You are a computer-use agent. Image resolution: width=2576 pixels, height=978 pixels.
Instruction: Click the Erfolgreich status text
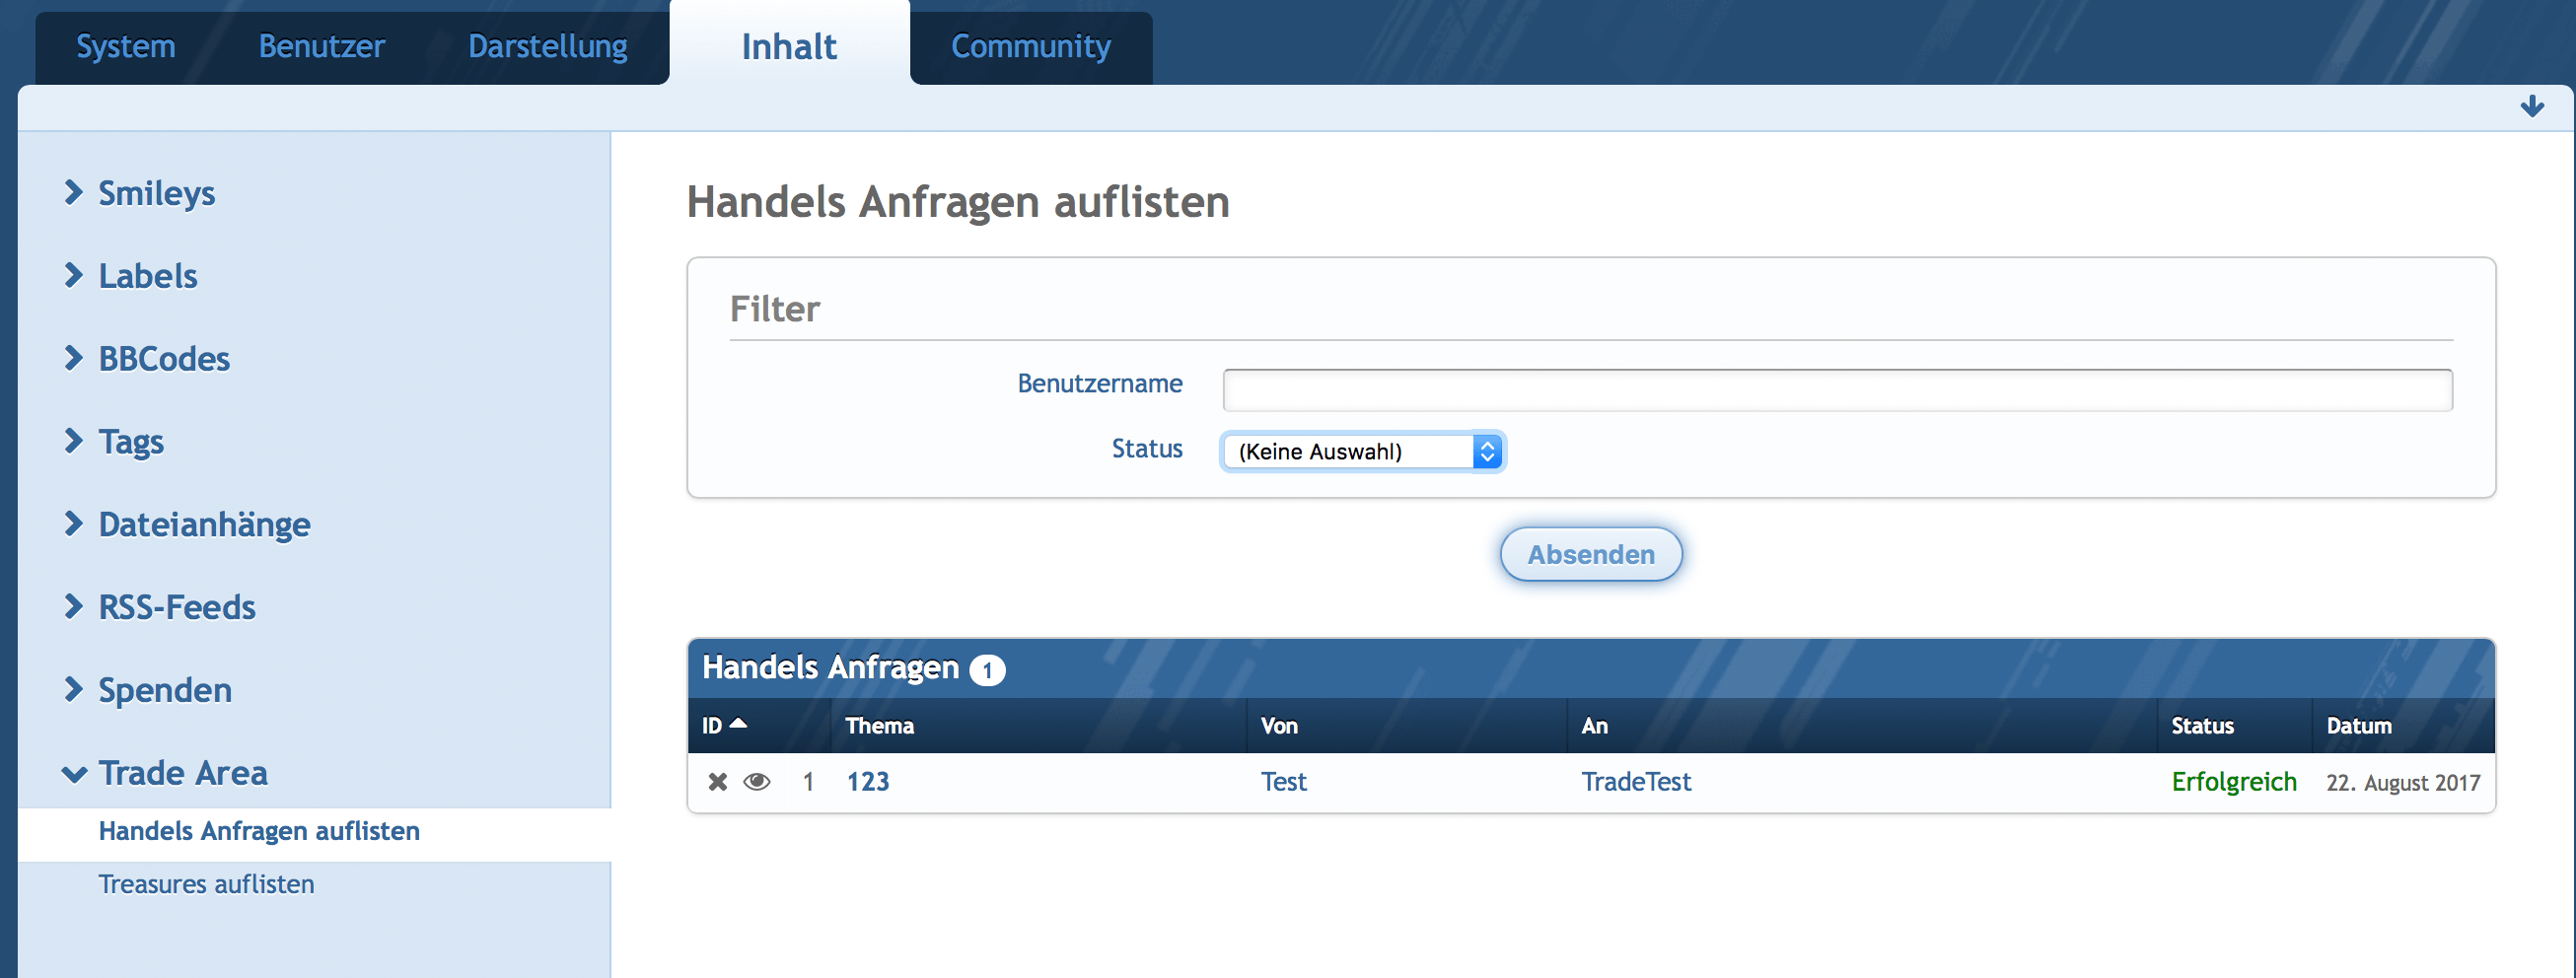tap(2234, 782)
